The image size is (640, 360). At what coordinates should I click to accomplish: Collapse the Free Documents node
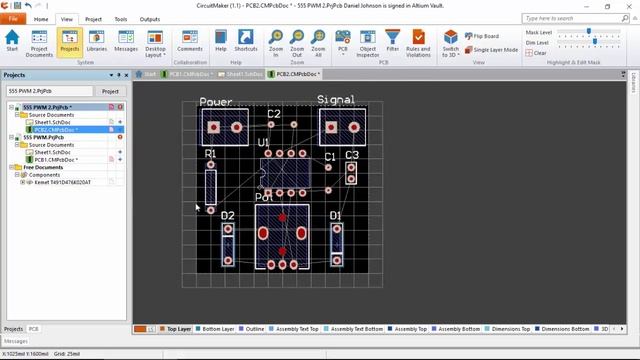(x=11, y=167)
